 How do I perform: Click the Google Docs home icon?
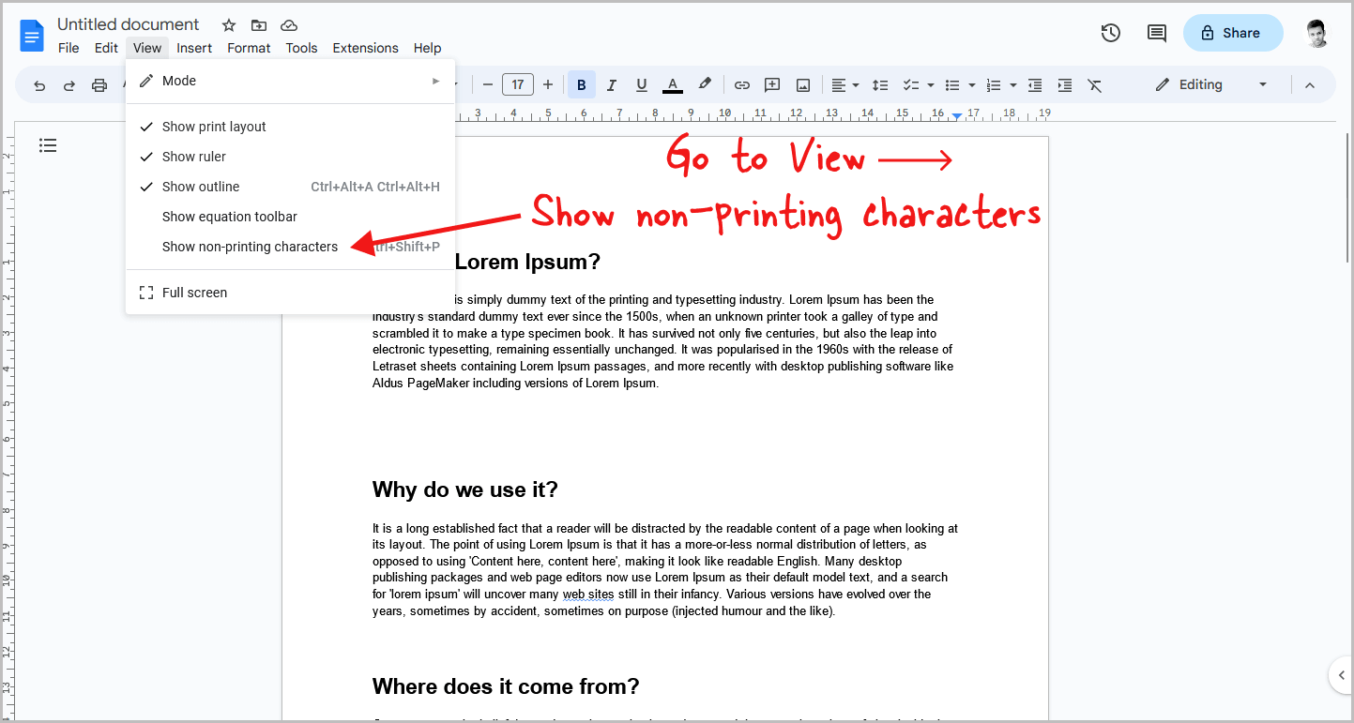pyautogui.click(x=32, y=36)
